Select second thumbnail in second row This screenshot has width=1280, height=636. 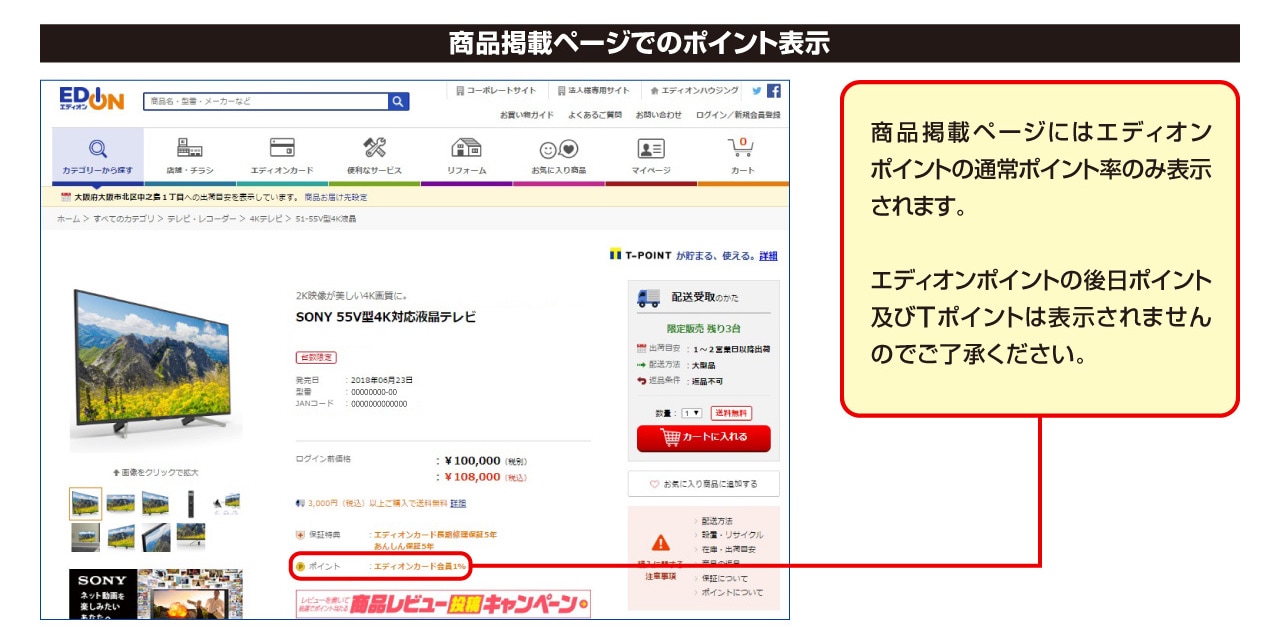[x=121, y=538]
